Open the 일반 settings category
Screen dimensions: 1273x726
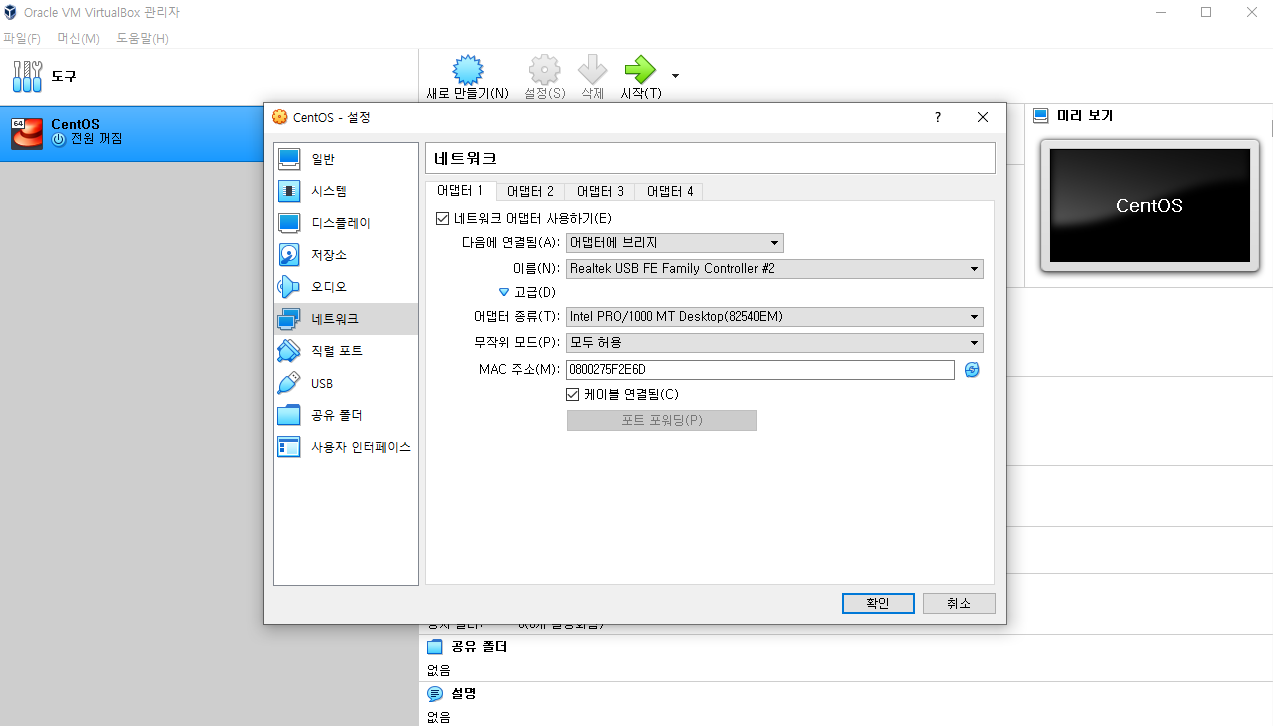[346, 159]
